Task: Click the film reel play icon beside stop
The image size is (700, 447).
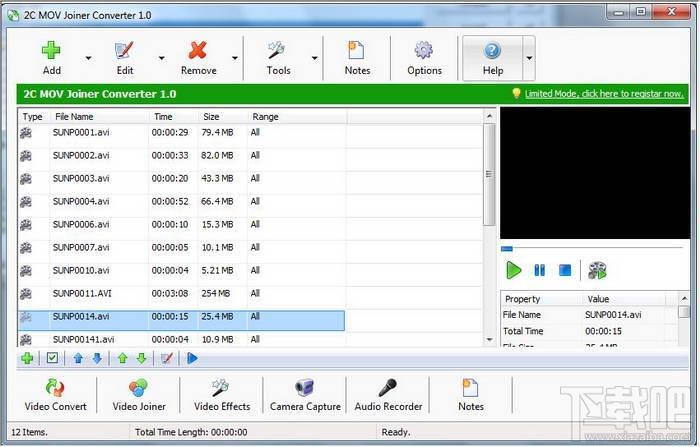Action: click(x=597, y=270)
